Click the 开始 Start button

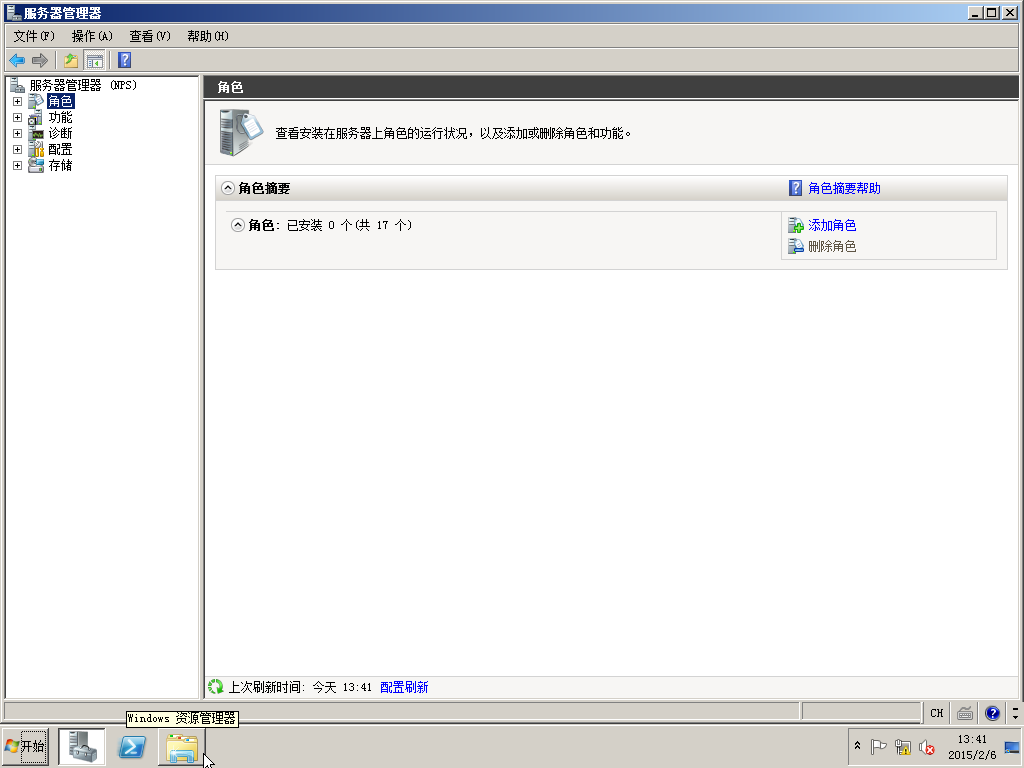click(25, 747)
